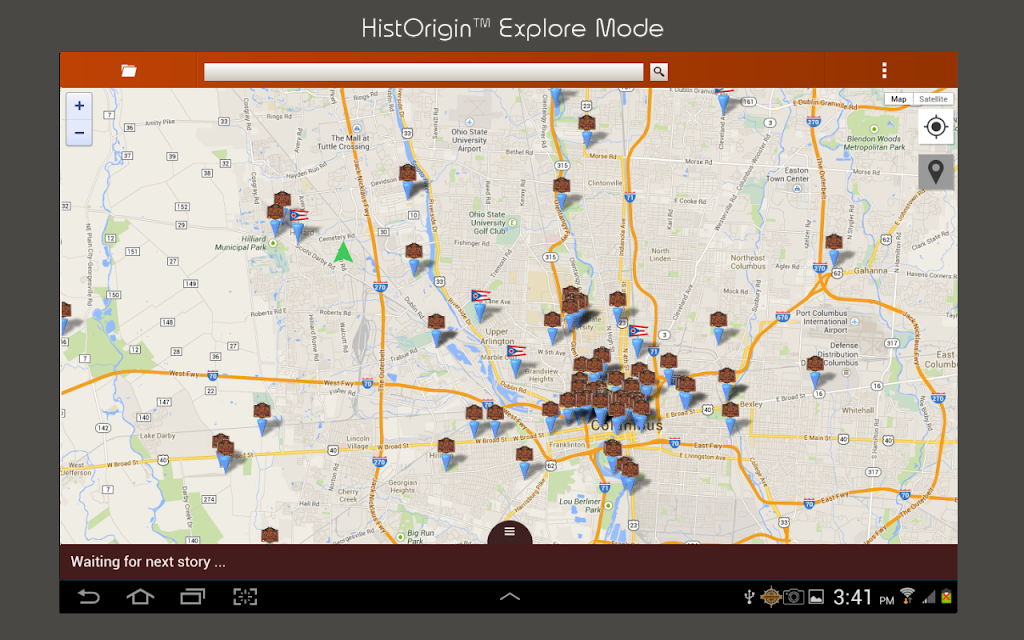Tap the Android home button
Viewport: 1024px width, 640px height.
click(x=140, y=597)
